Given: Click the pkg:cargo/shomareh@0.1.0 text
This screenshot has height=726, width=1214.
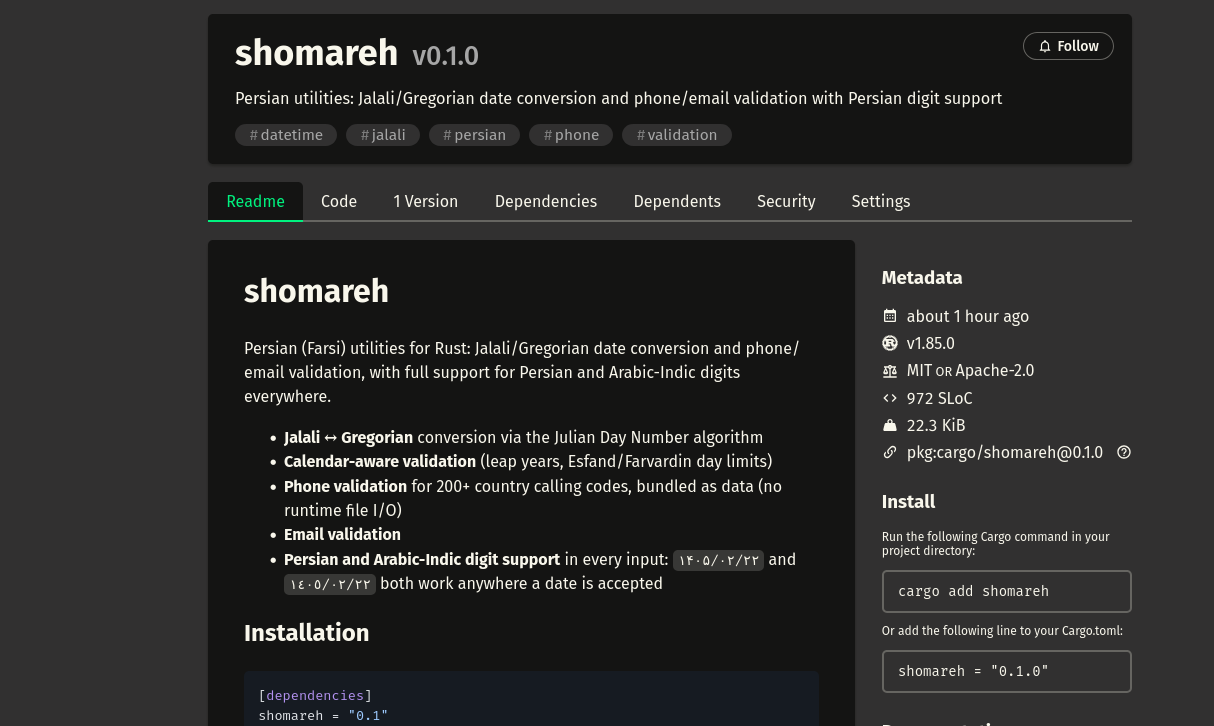Looking at the screenshot, I should [1004, 453].
